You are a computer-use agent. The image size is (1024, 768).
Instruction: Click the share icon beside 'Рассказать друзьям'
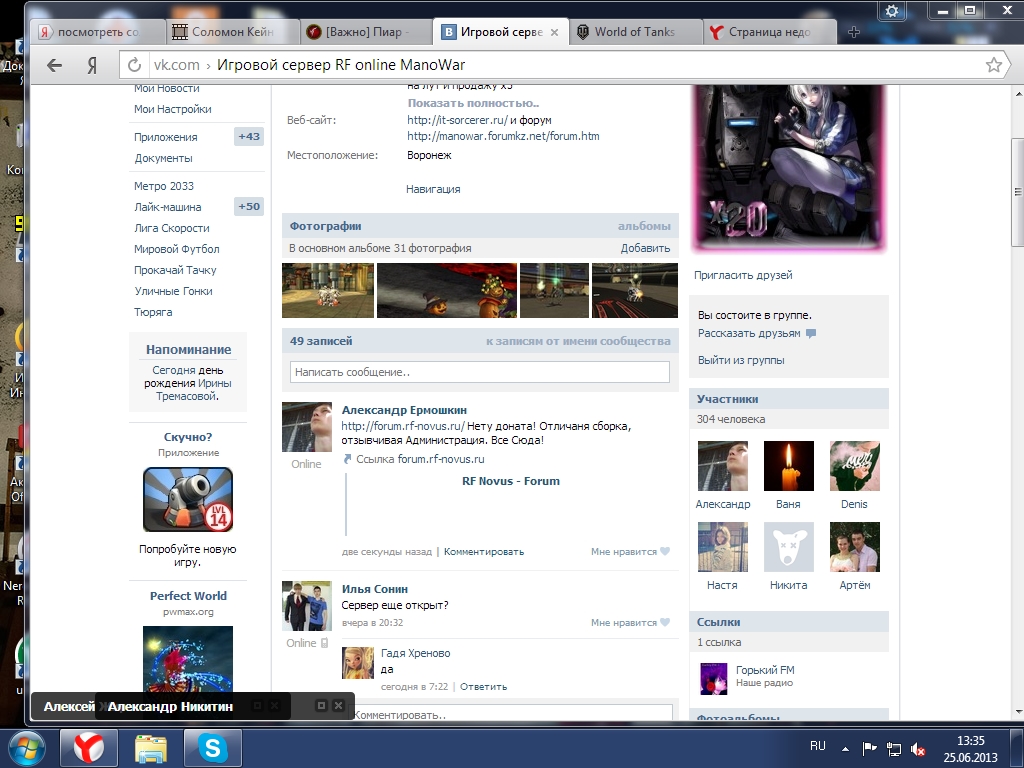pyautogui.click(x=811, y=333)
